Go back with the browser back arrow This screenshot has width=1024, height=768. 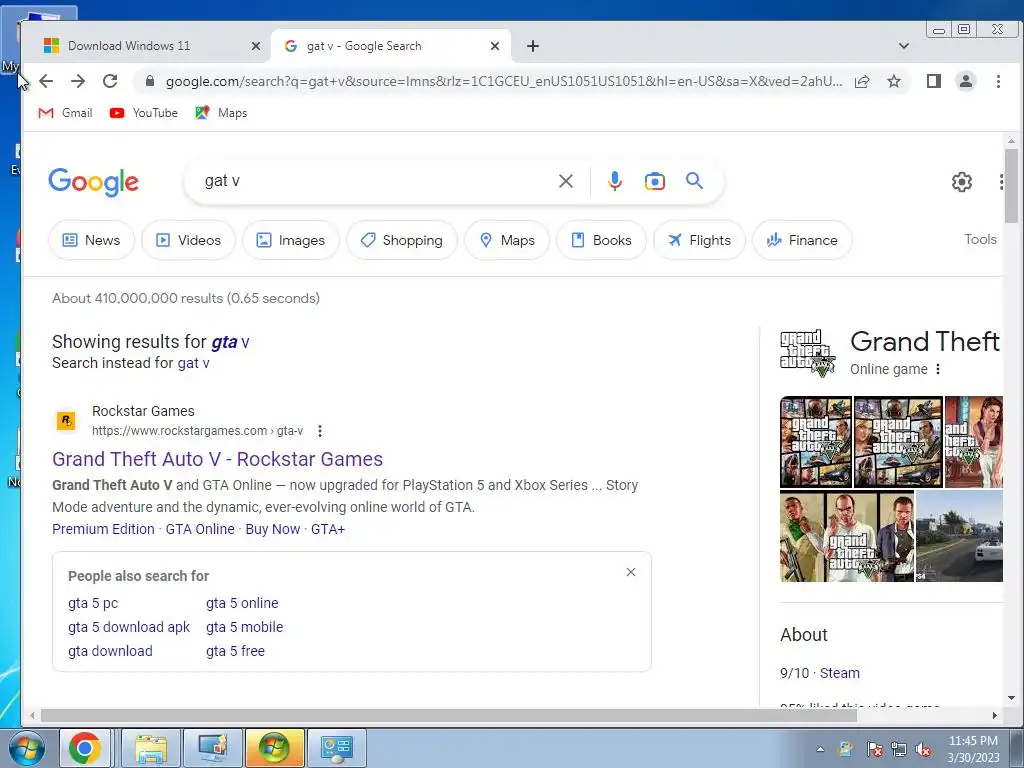[x=46, y=81]
